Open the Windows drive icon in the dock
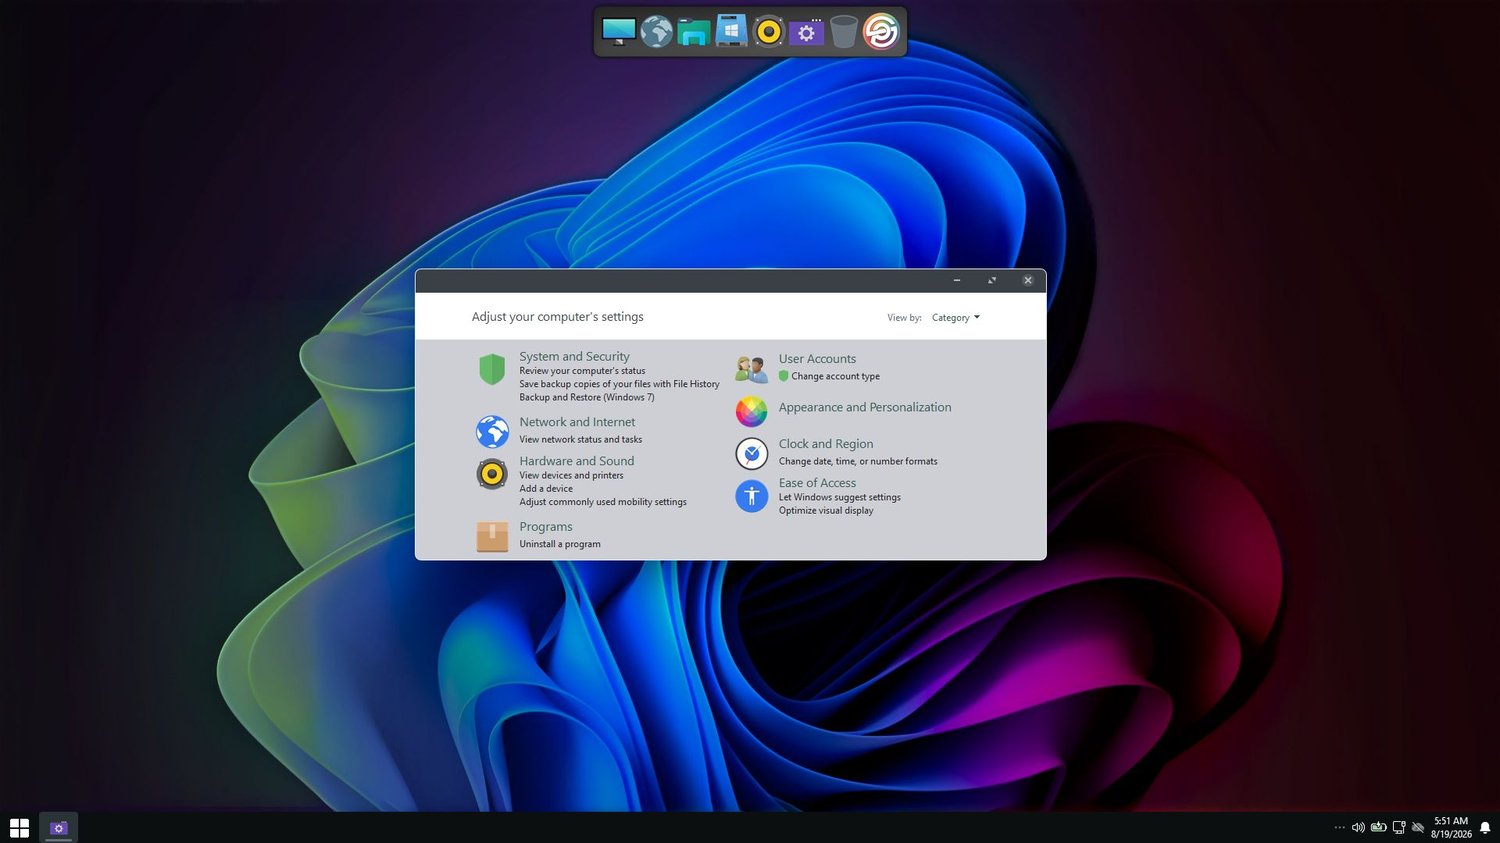The image size is (1500, 843). [731, 31]
